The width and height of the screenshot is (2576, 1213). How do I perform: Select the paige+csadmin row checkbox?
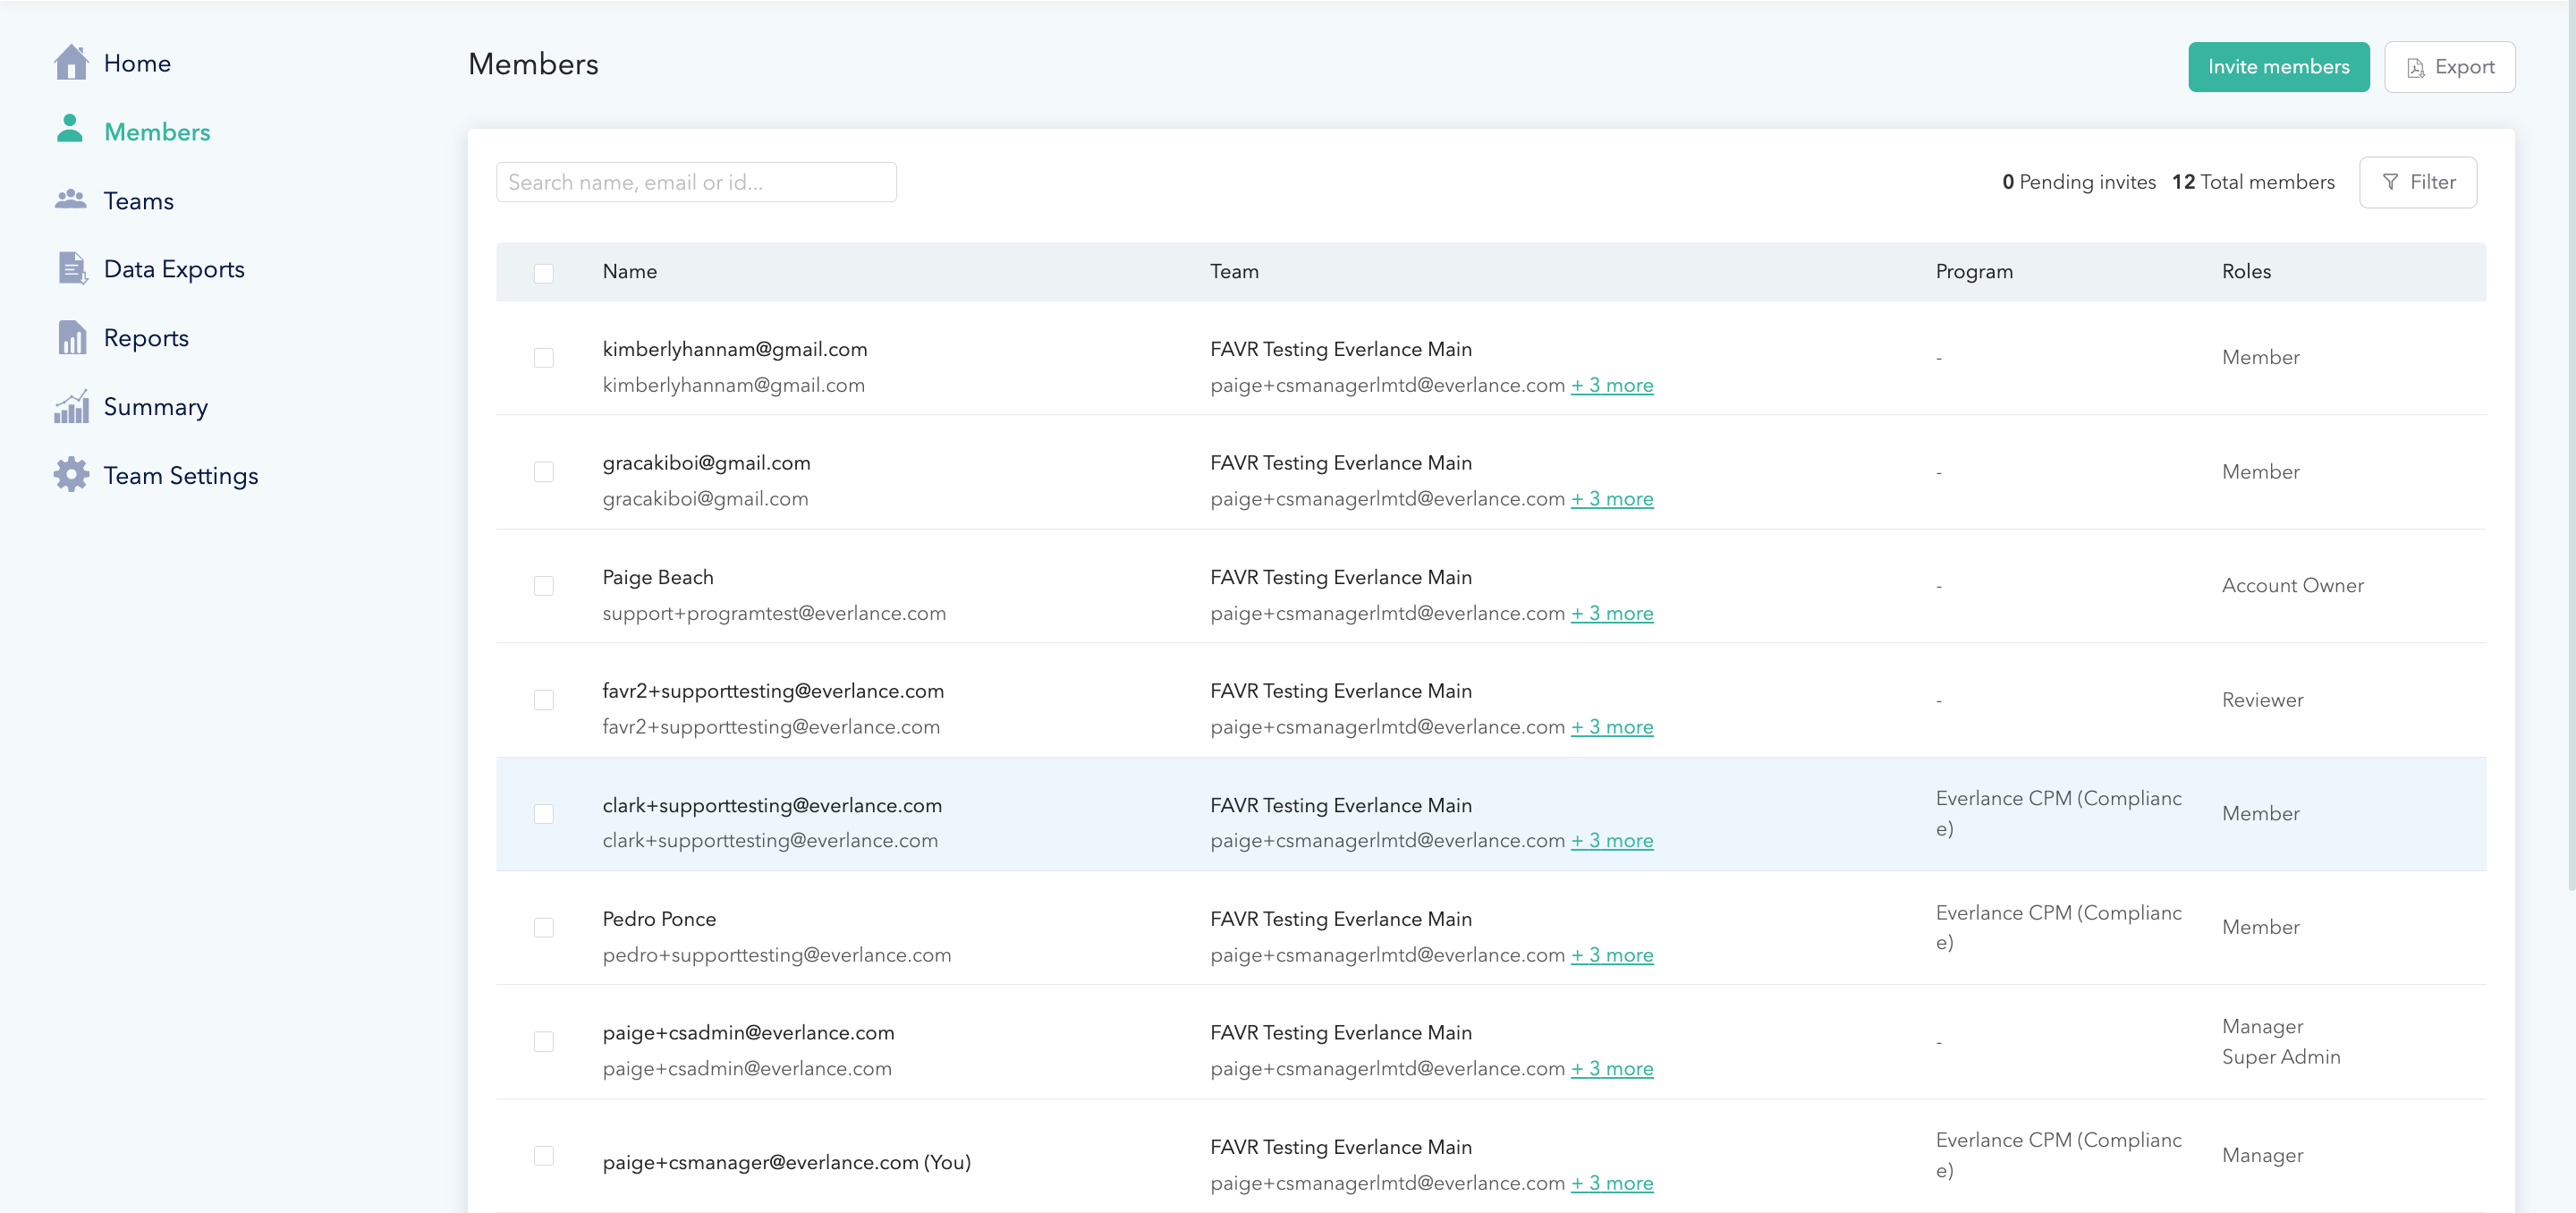[x=543, y=1042]
